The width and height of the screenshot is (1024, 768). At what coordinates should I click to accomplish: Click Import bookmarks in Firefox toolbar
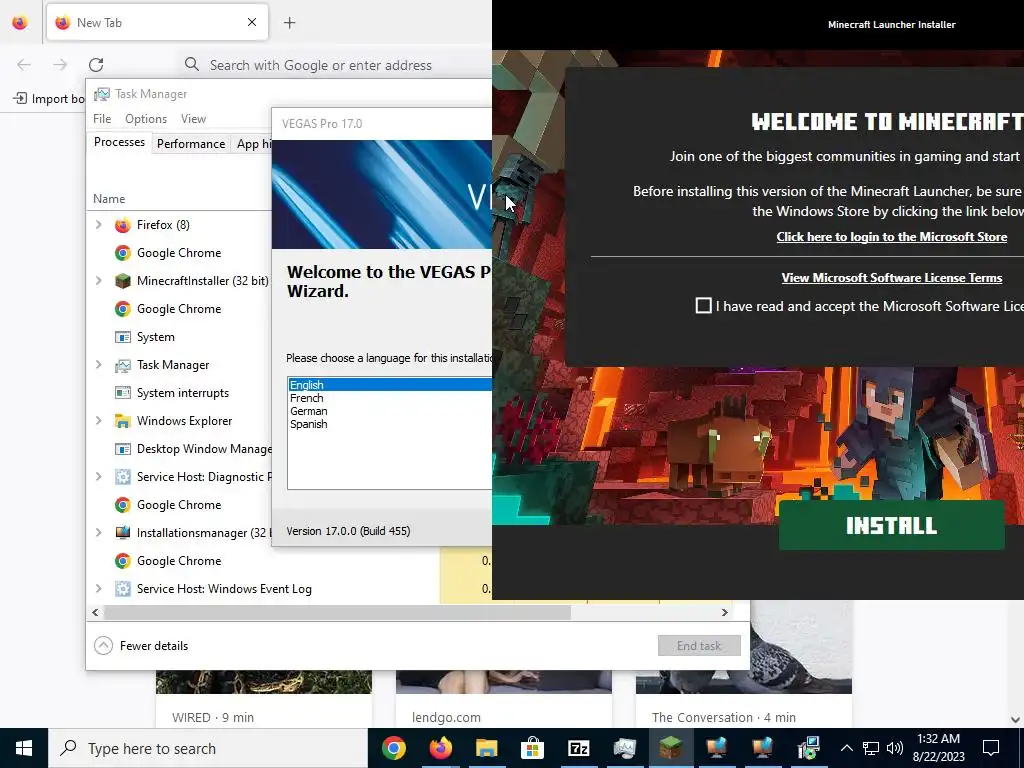click(x=49, y=99)
